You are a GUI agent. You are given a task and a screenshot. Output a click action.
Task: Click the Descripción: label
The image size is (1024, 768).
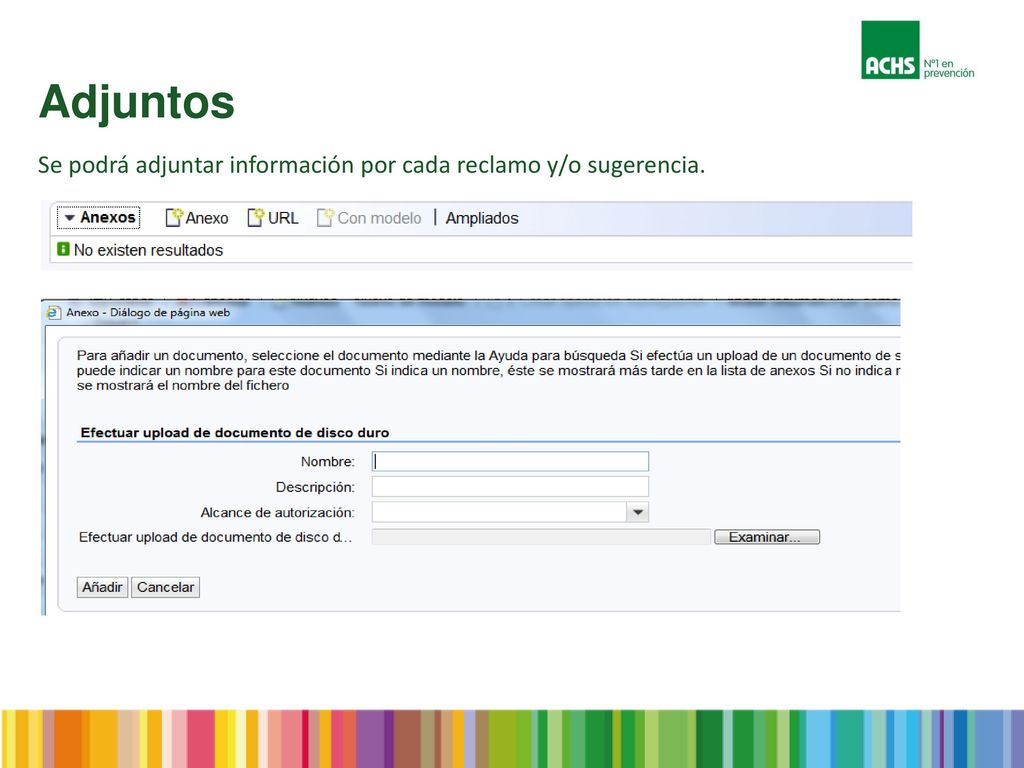point(315,487)
